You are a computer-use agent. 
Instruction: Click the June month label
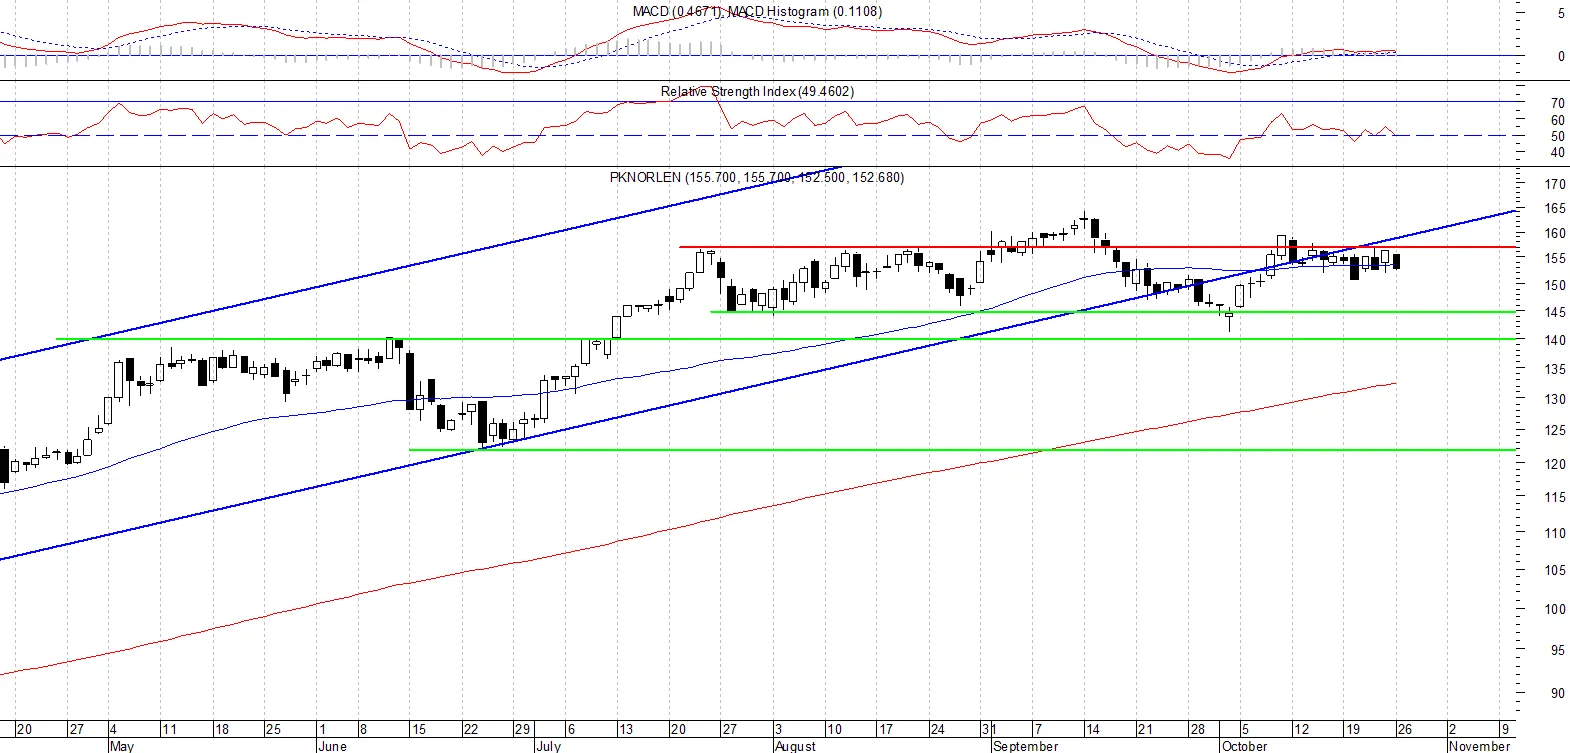tap(331, 746)
